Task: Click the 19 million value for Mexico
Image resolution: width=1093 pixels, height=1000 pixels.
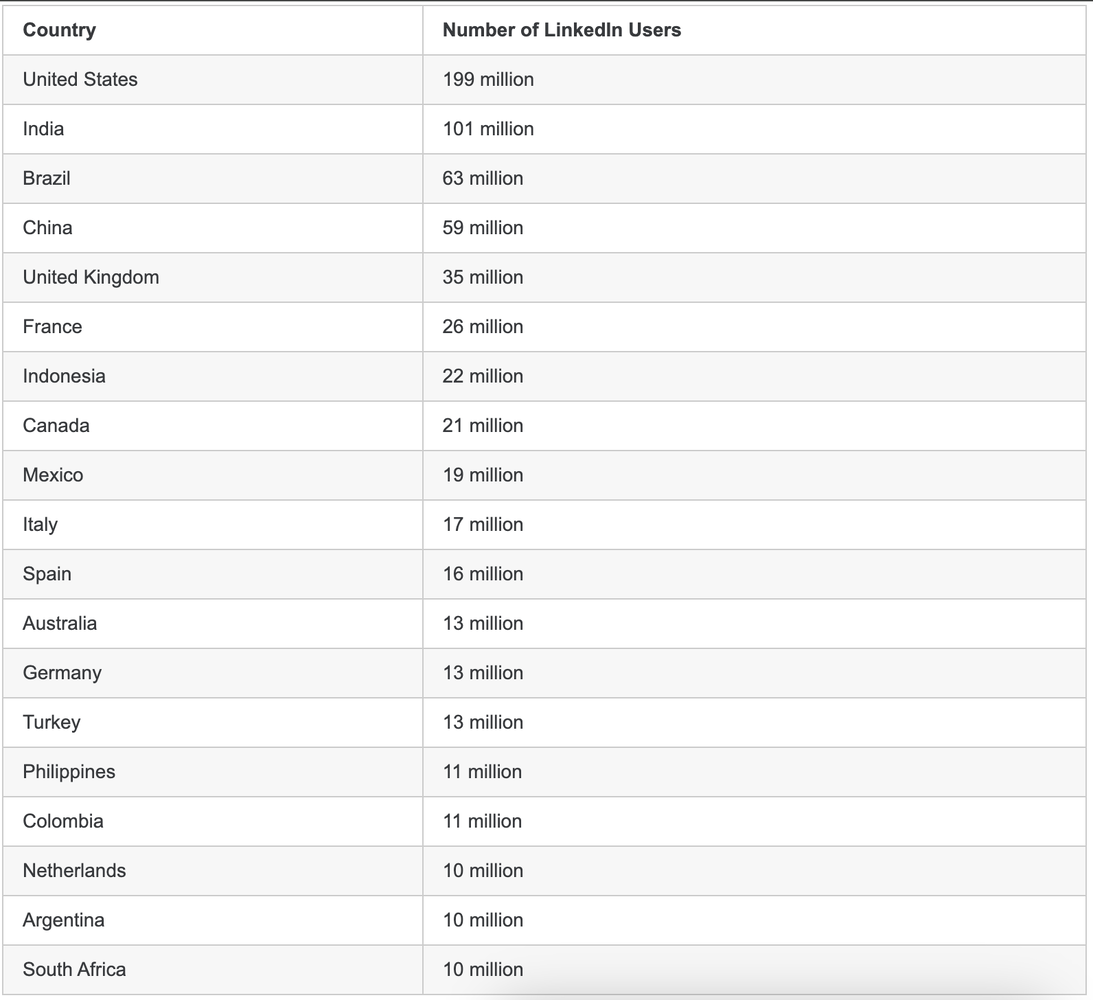Action: pos(483,475)
